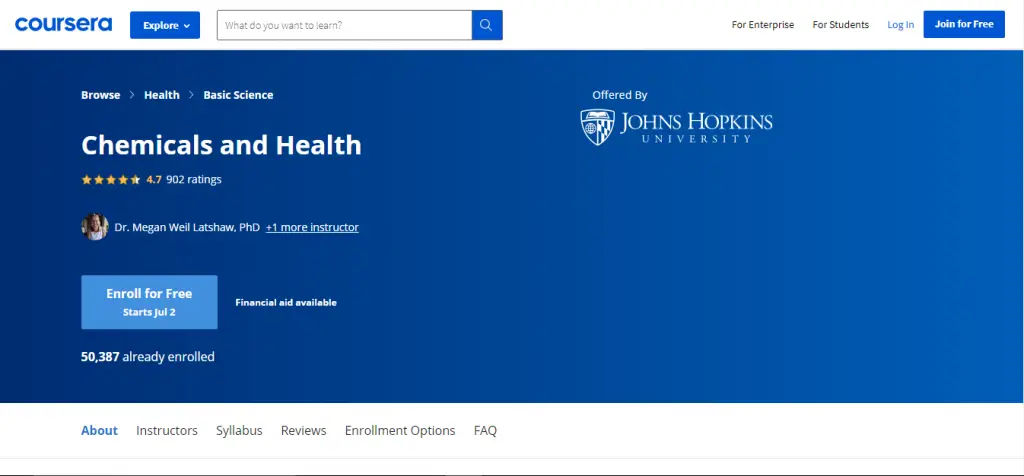Click the 'What do you want to learn?' search field
The width and height of the screenshot is (1024, 476).
click(344, 25)
